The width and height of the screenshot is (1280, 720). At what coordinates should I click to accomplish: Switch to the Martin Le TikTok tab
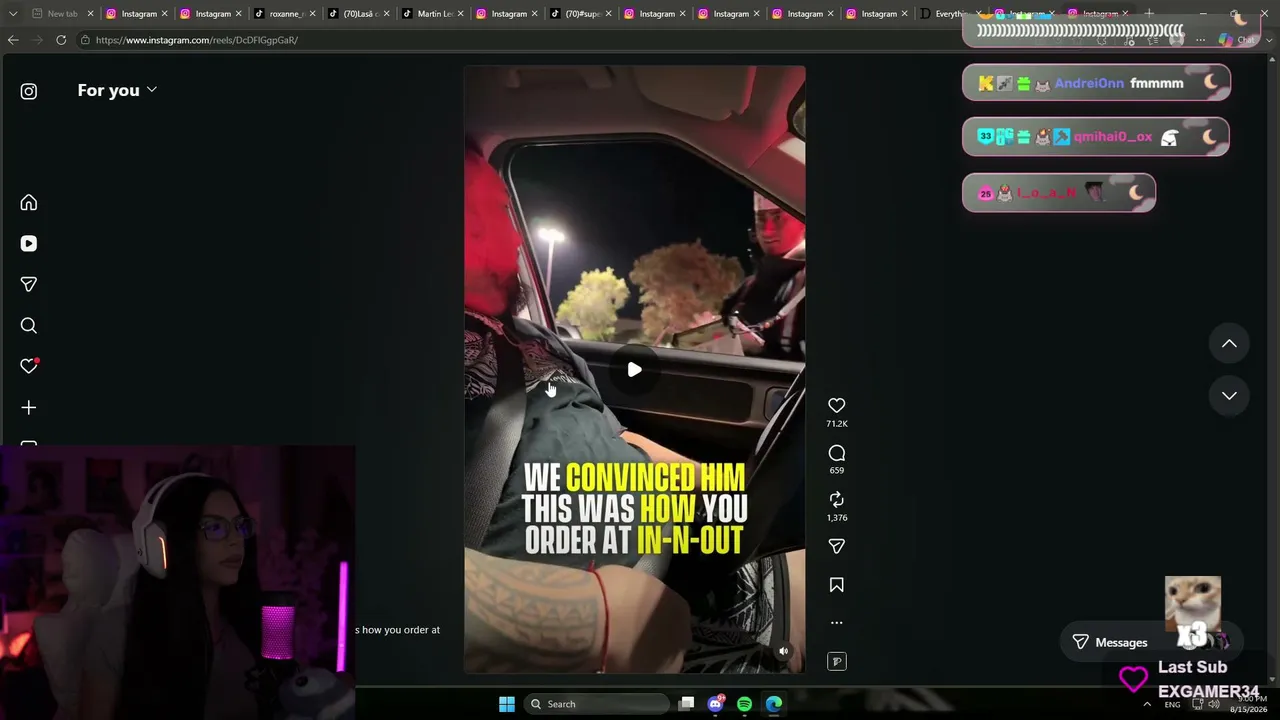(x=433, y=14)
